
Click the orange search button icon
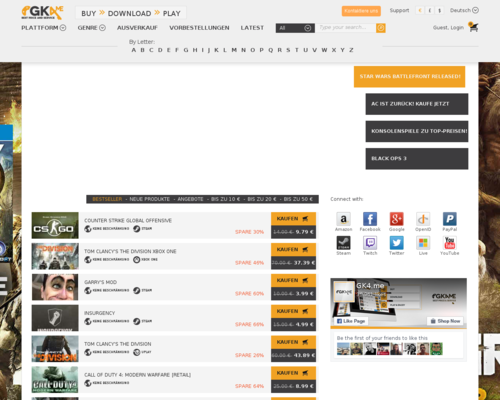coord(381,28)
